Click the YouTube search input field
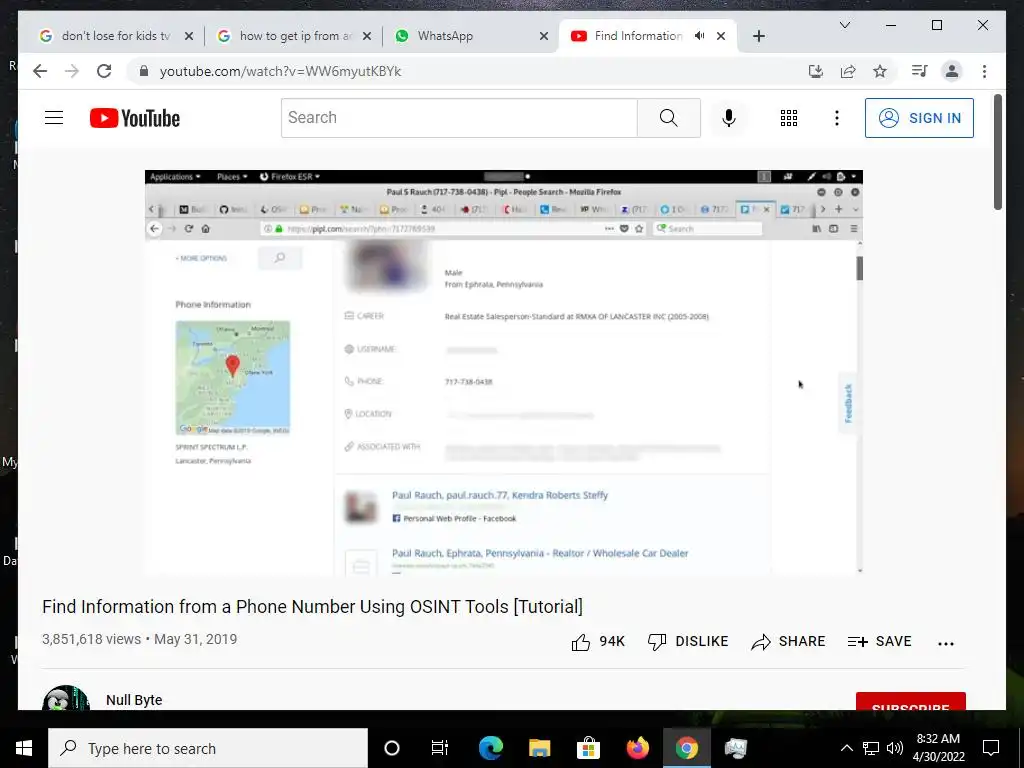1024x768 pixels. click(459, 118)
